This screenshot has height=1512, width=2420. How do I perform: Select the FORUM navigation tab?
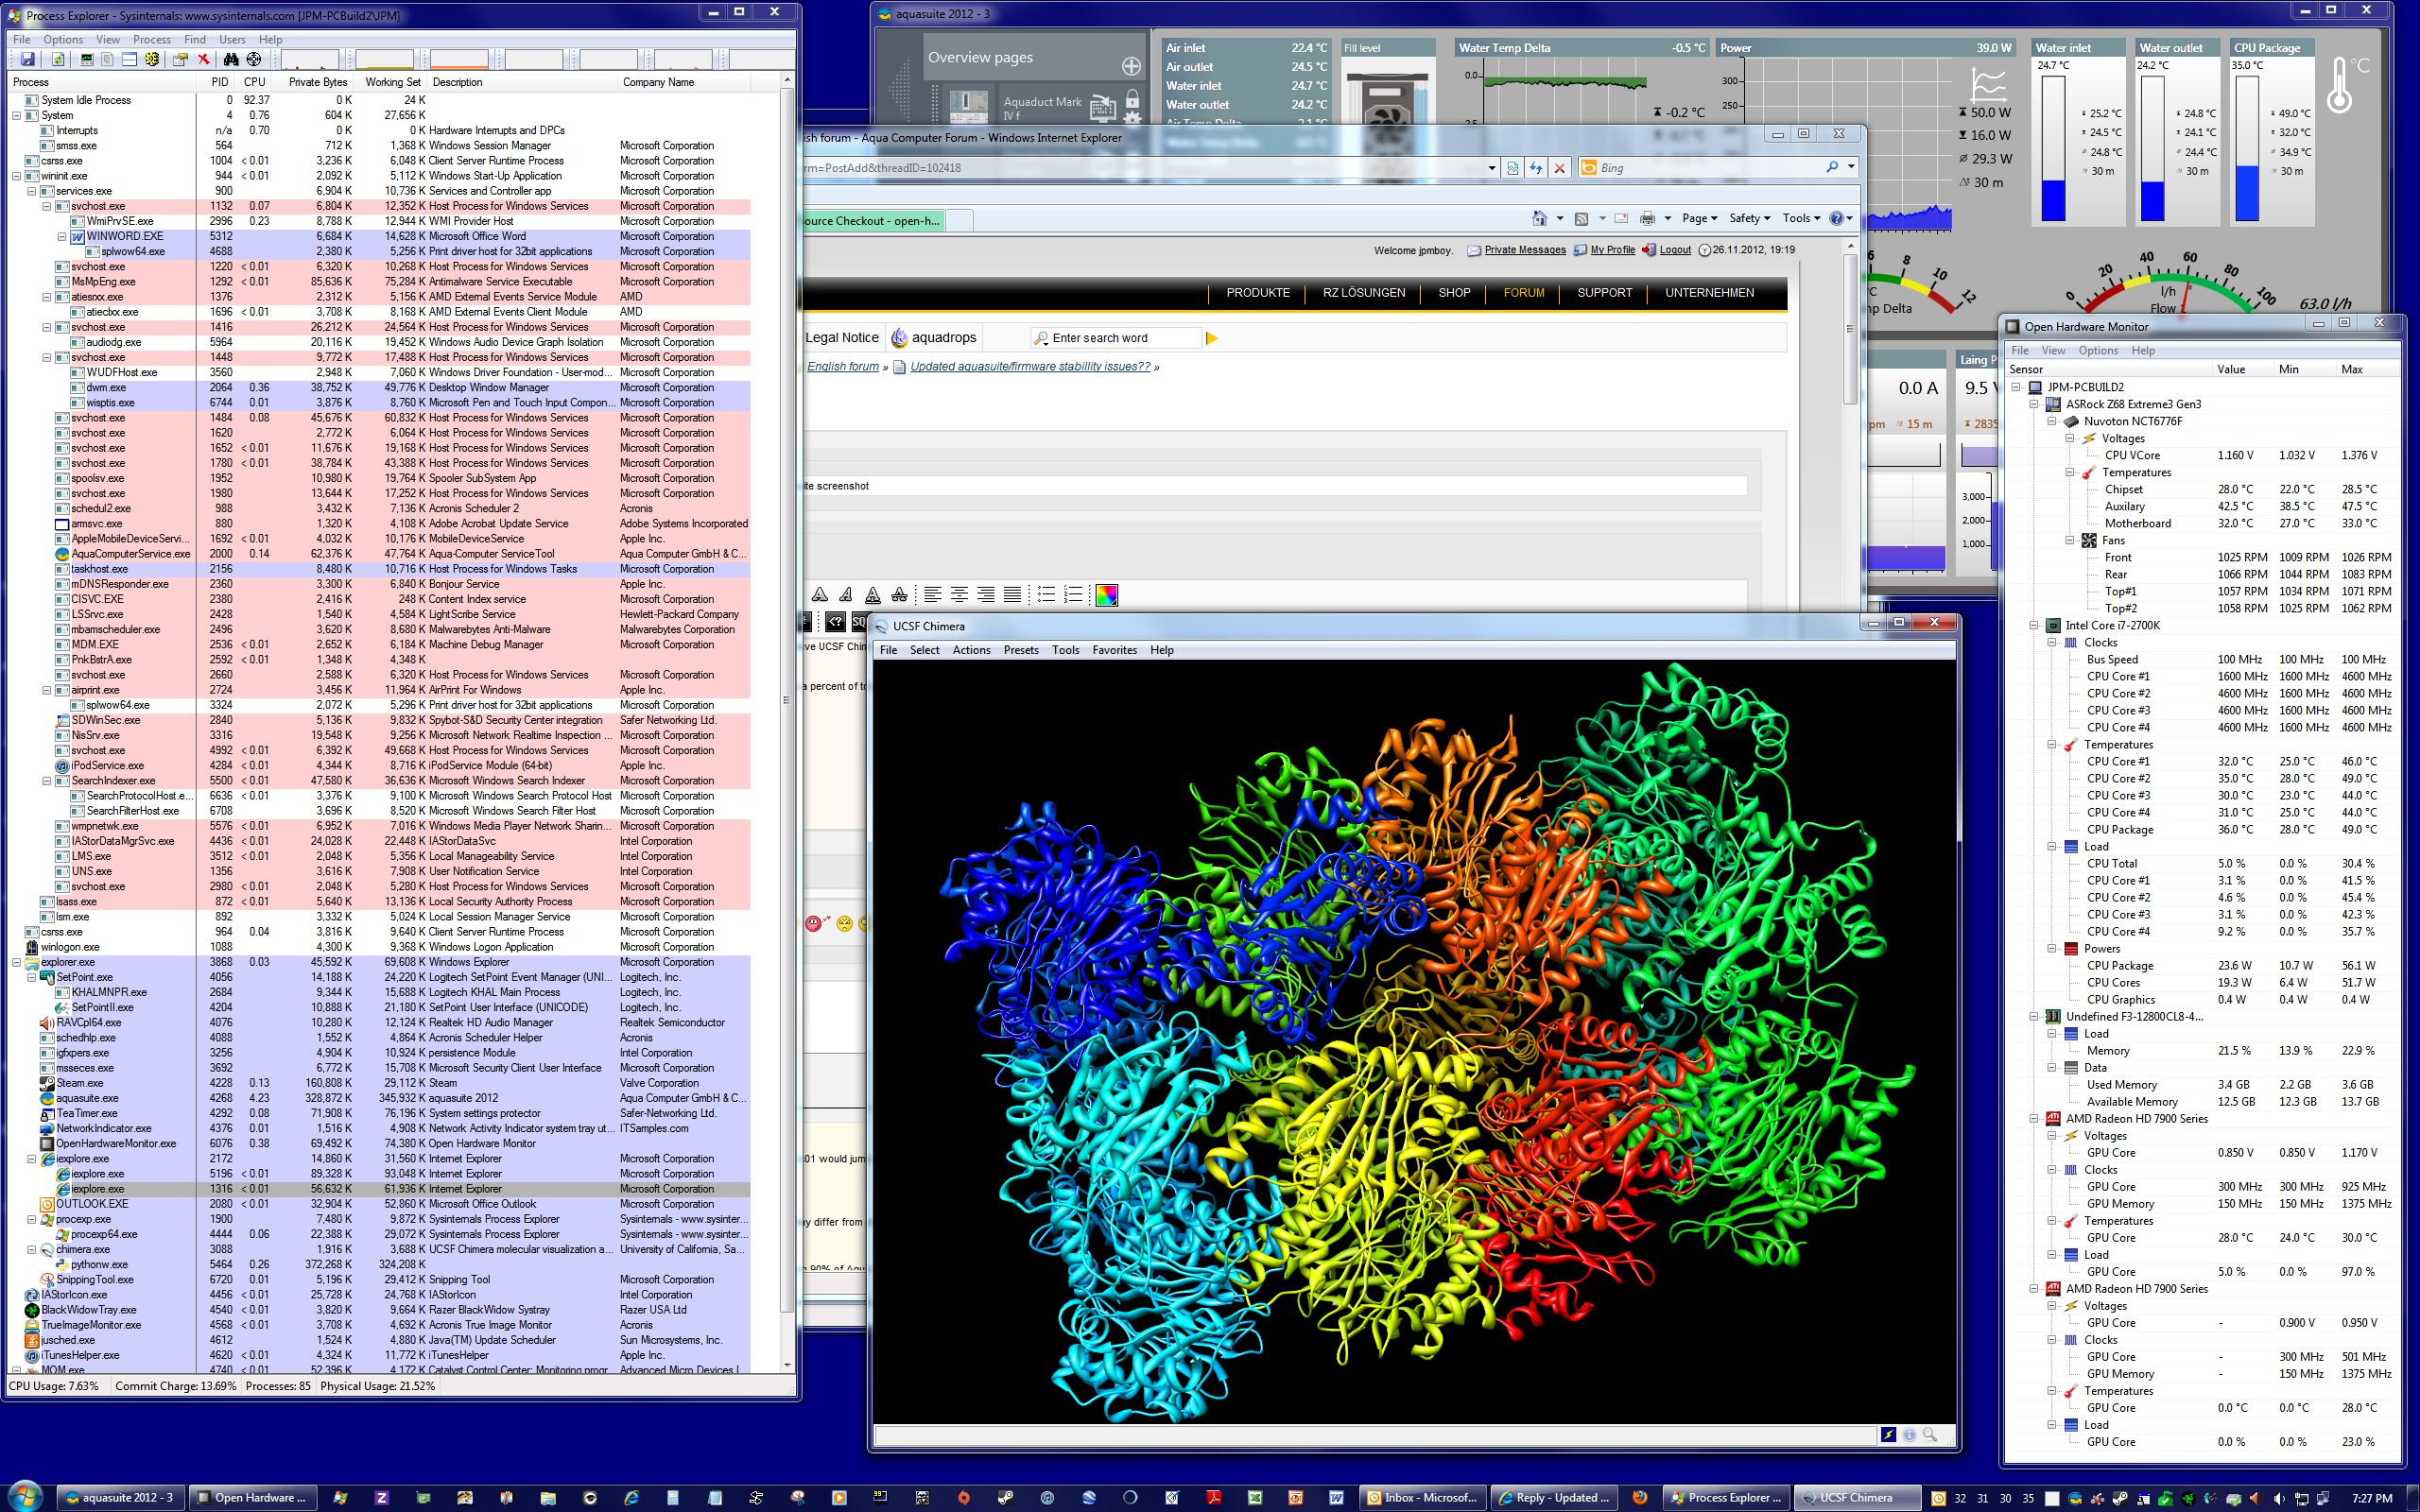point(1523,293)
